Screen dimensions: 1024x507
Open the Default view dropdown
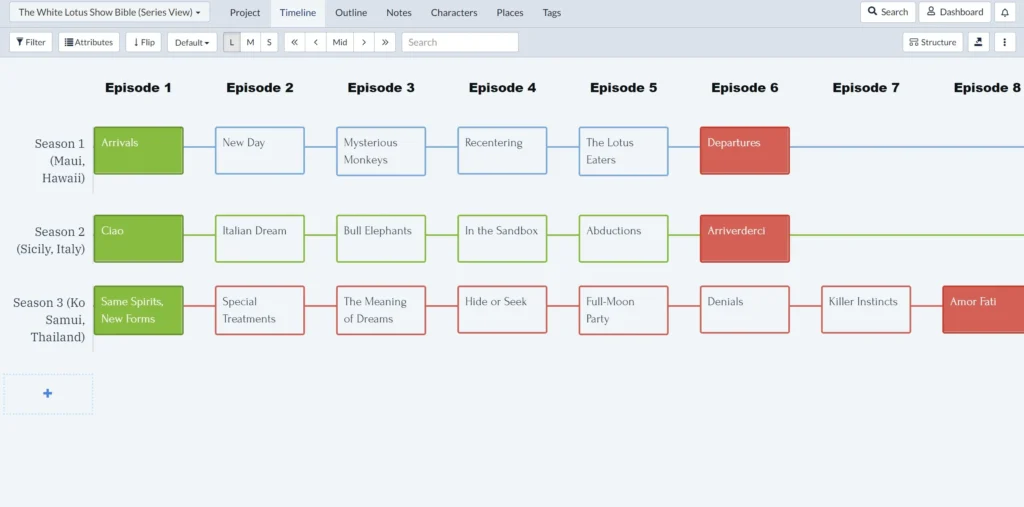click(x=192, y=42)
